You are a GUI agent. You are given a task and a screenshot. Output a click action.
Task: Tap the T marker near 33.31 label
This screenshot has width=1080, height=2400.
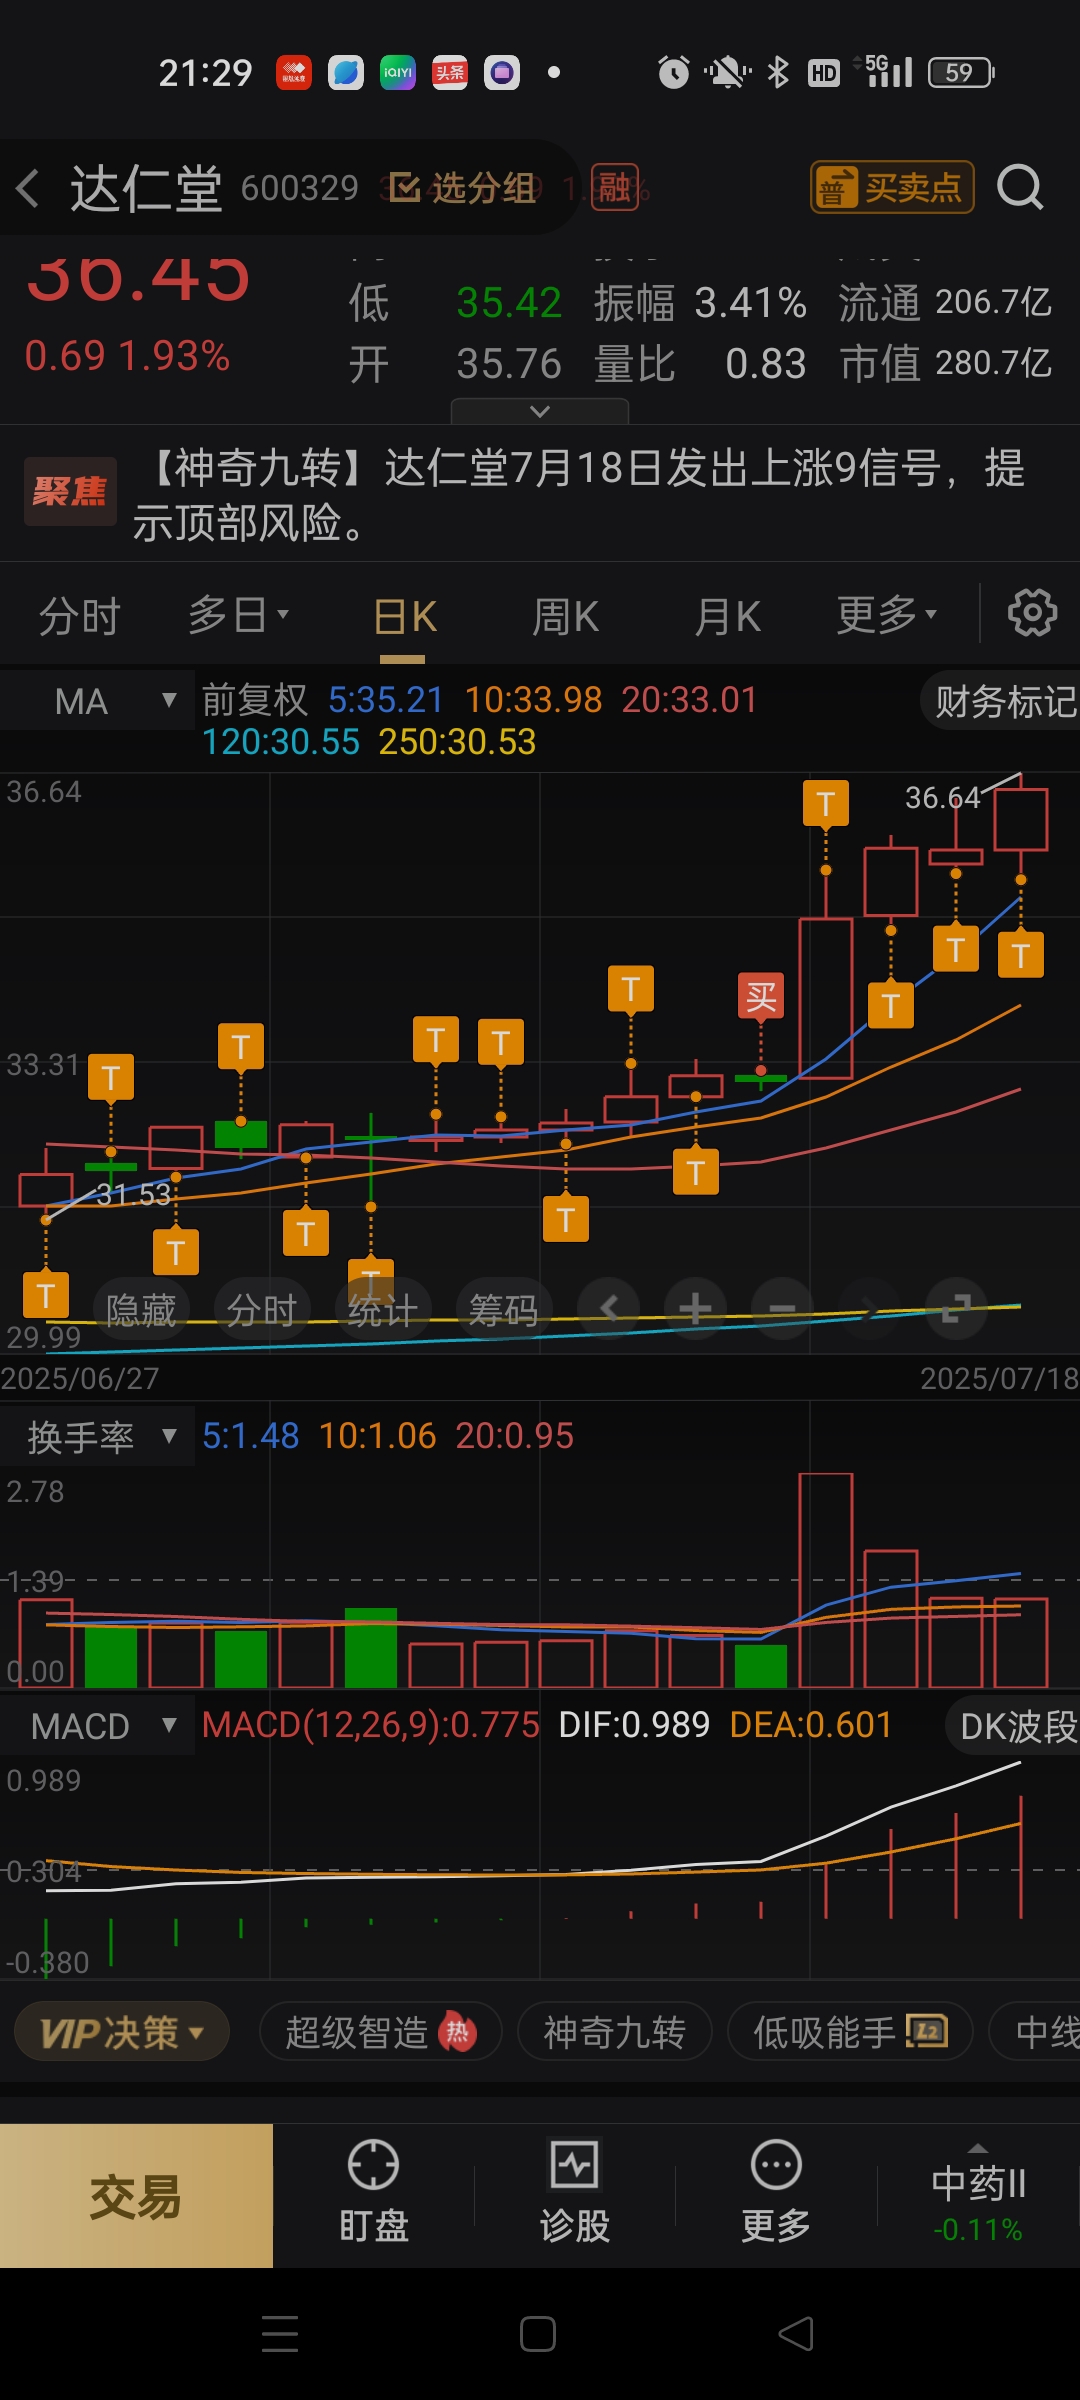pos(111,1077)
